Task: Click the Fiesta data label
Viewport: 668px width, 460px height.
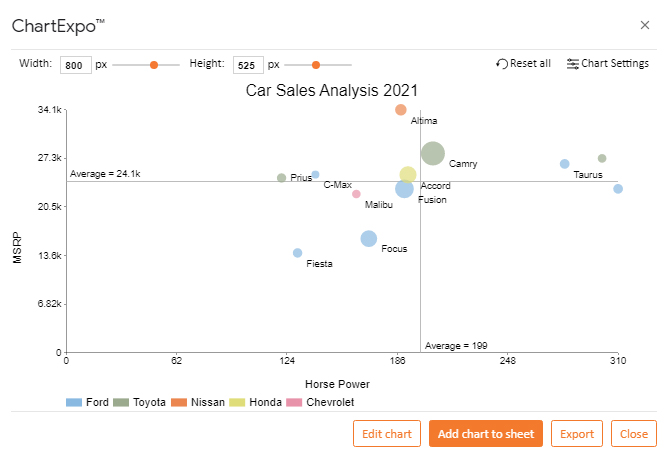Action: 319,264
